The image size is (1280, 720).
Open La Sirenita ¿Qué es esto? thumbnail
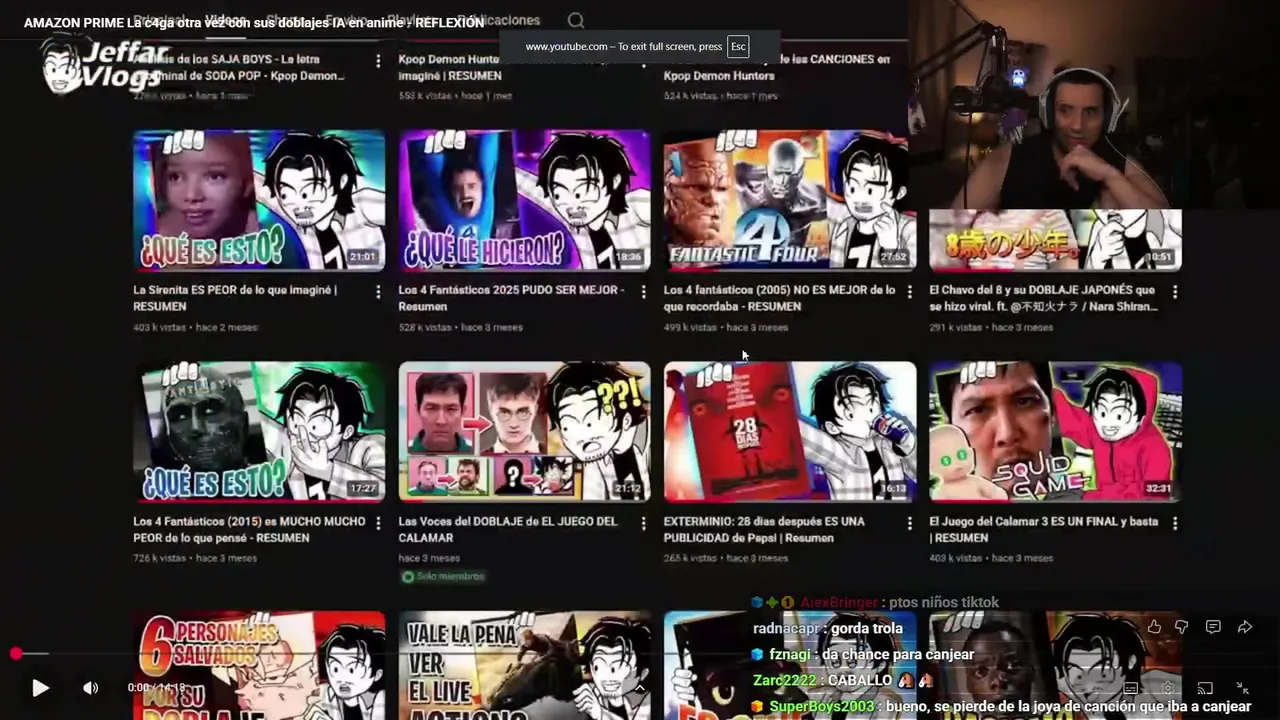tap(259, 200)
